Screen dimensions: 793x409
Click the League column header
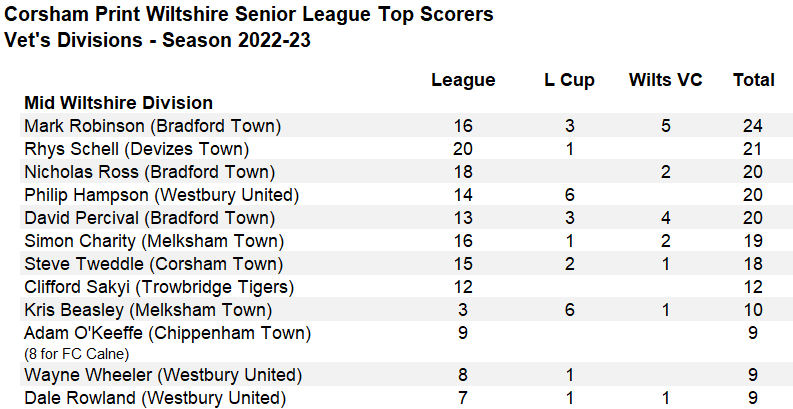pos(463,80)
